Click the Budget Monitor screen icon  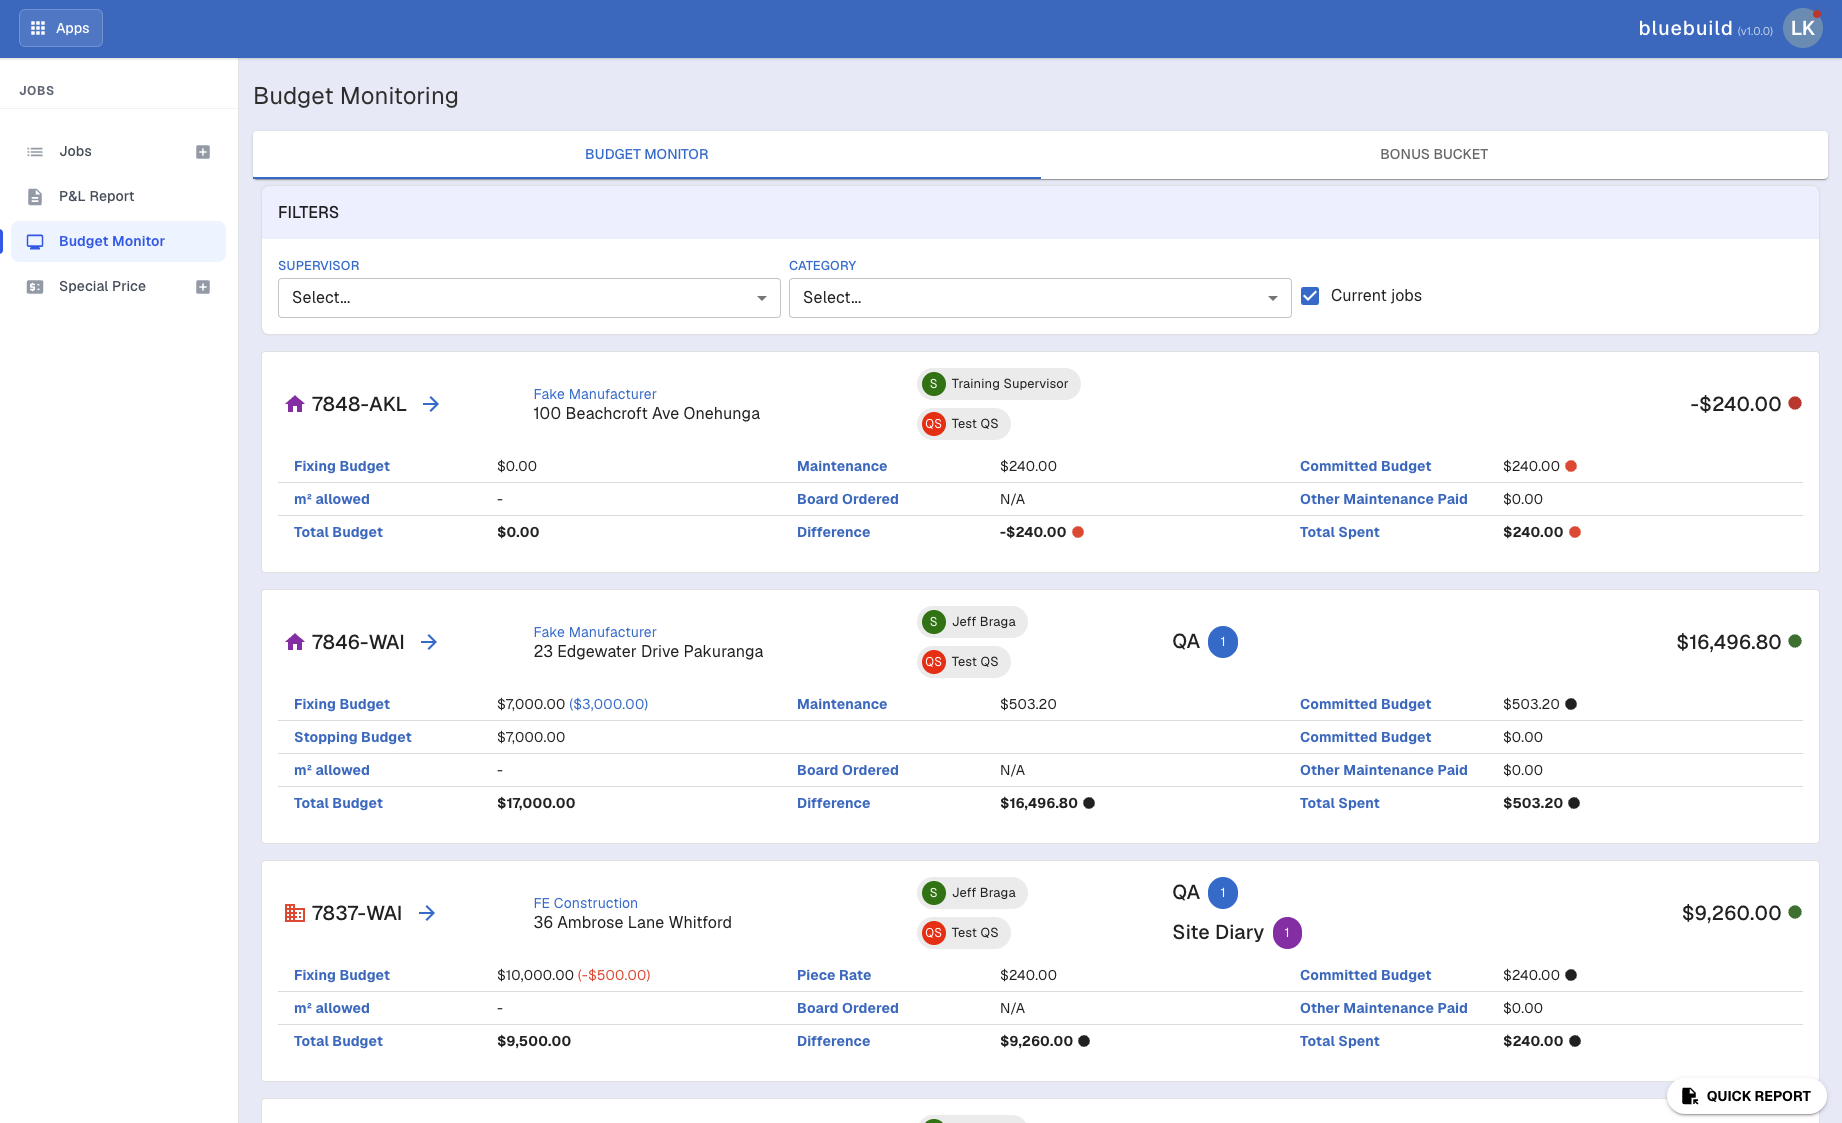pos(35,241)
